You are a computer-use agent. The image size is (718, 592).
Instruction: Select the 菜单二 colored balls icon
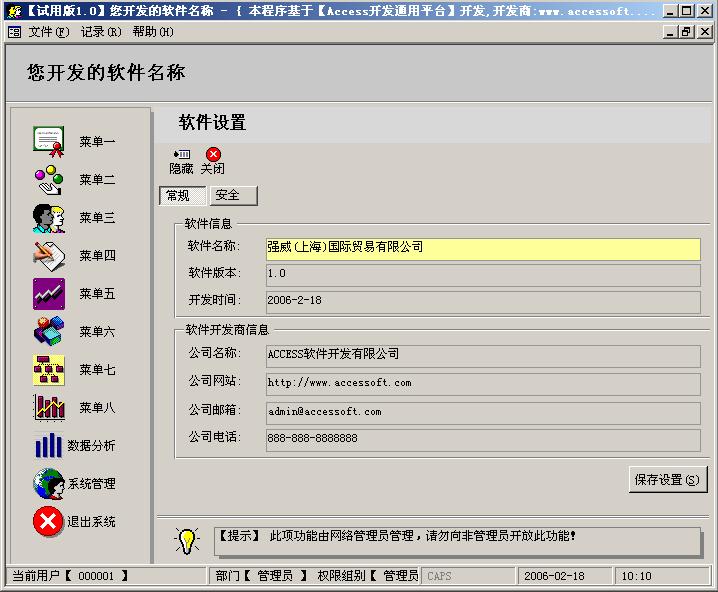pos(49,179)
